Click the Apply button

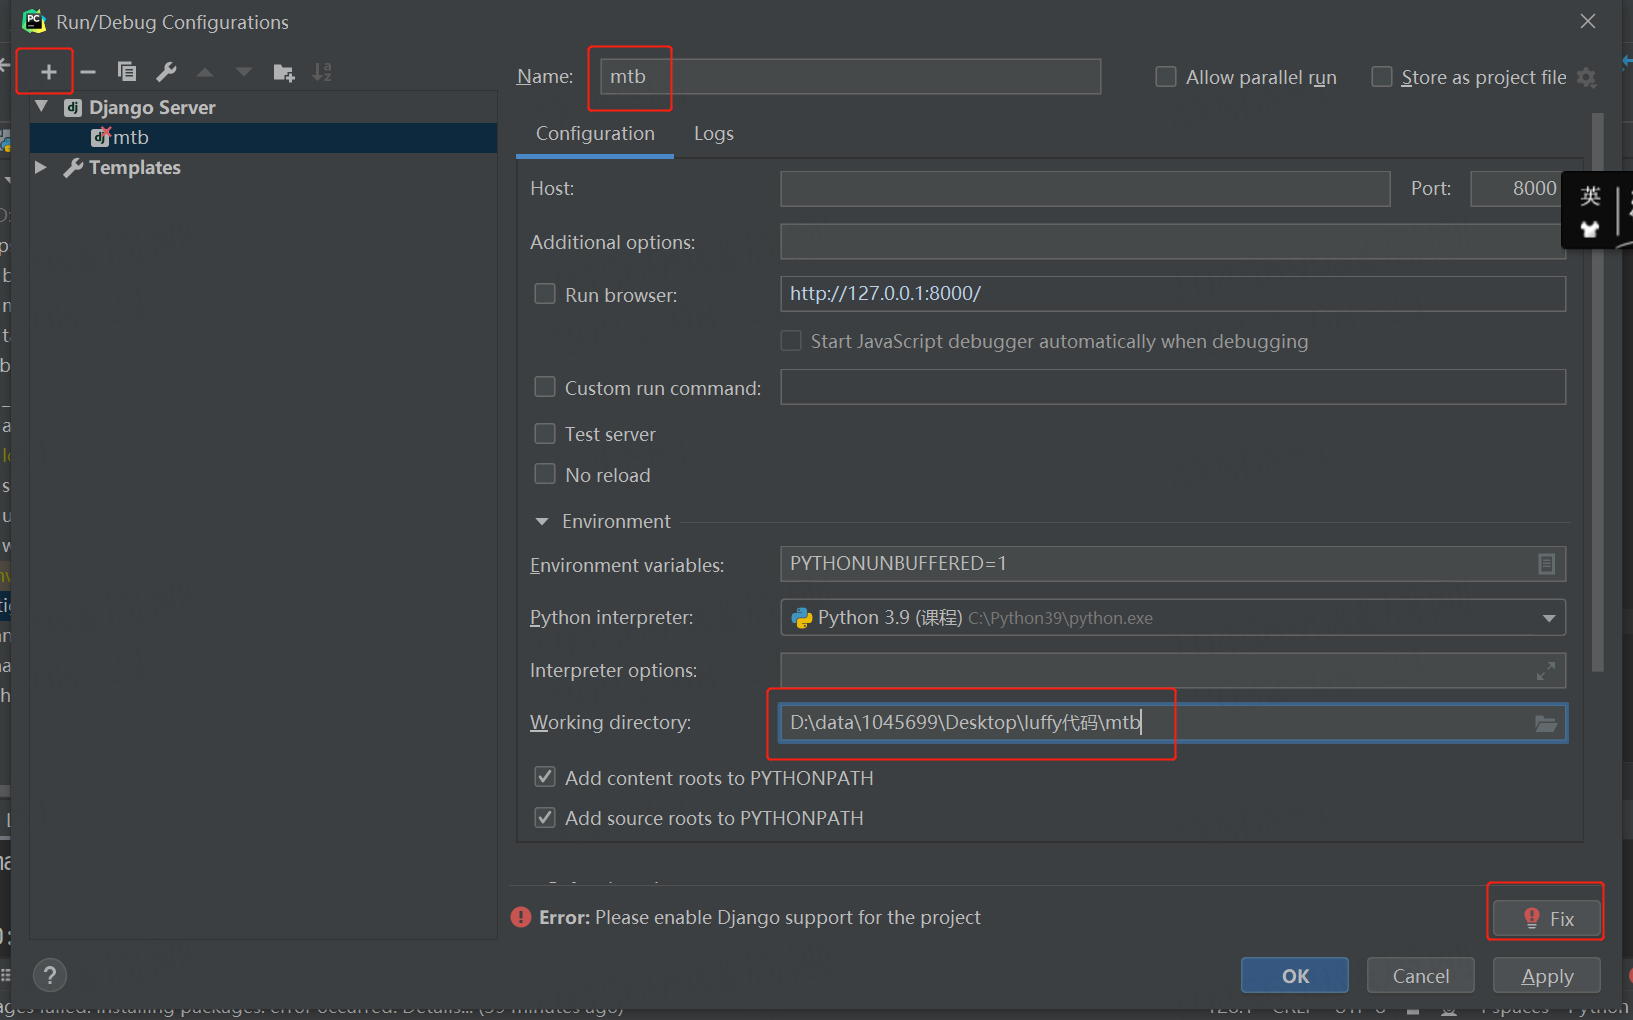pyautogui.click(x=1546, y=976)
